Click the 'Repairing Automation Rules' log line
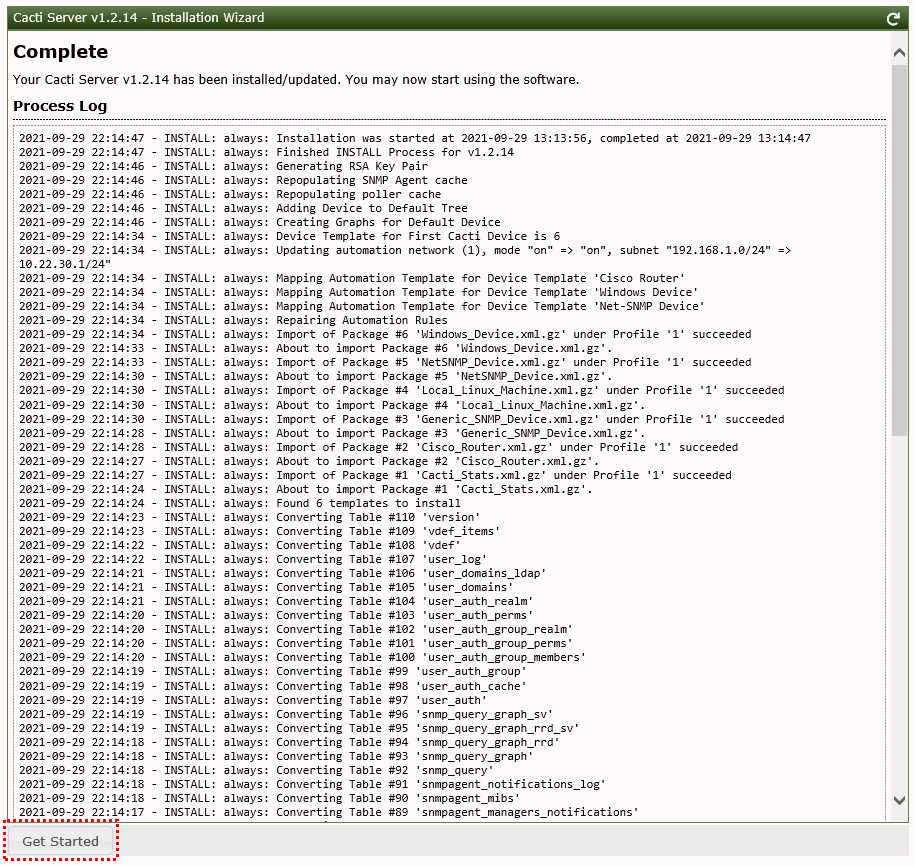This screenshot has width=915, height=866. coord(233,320)
